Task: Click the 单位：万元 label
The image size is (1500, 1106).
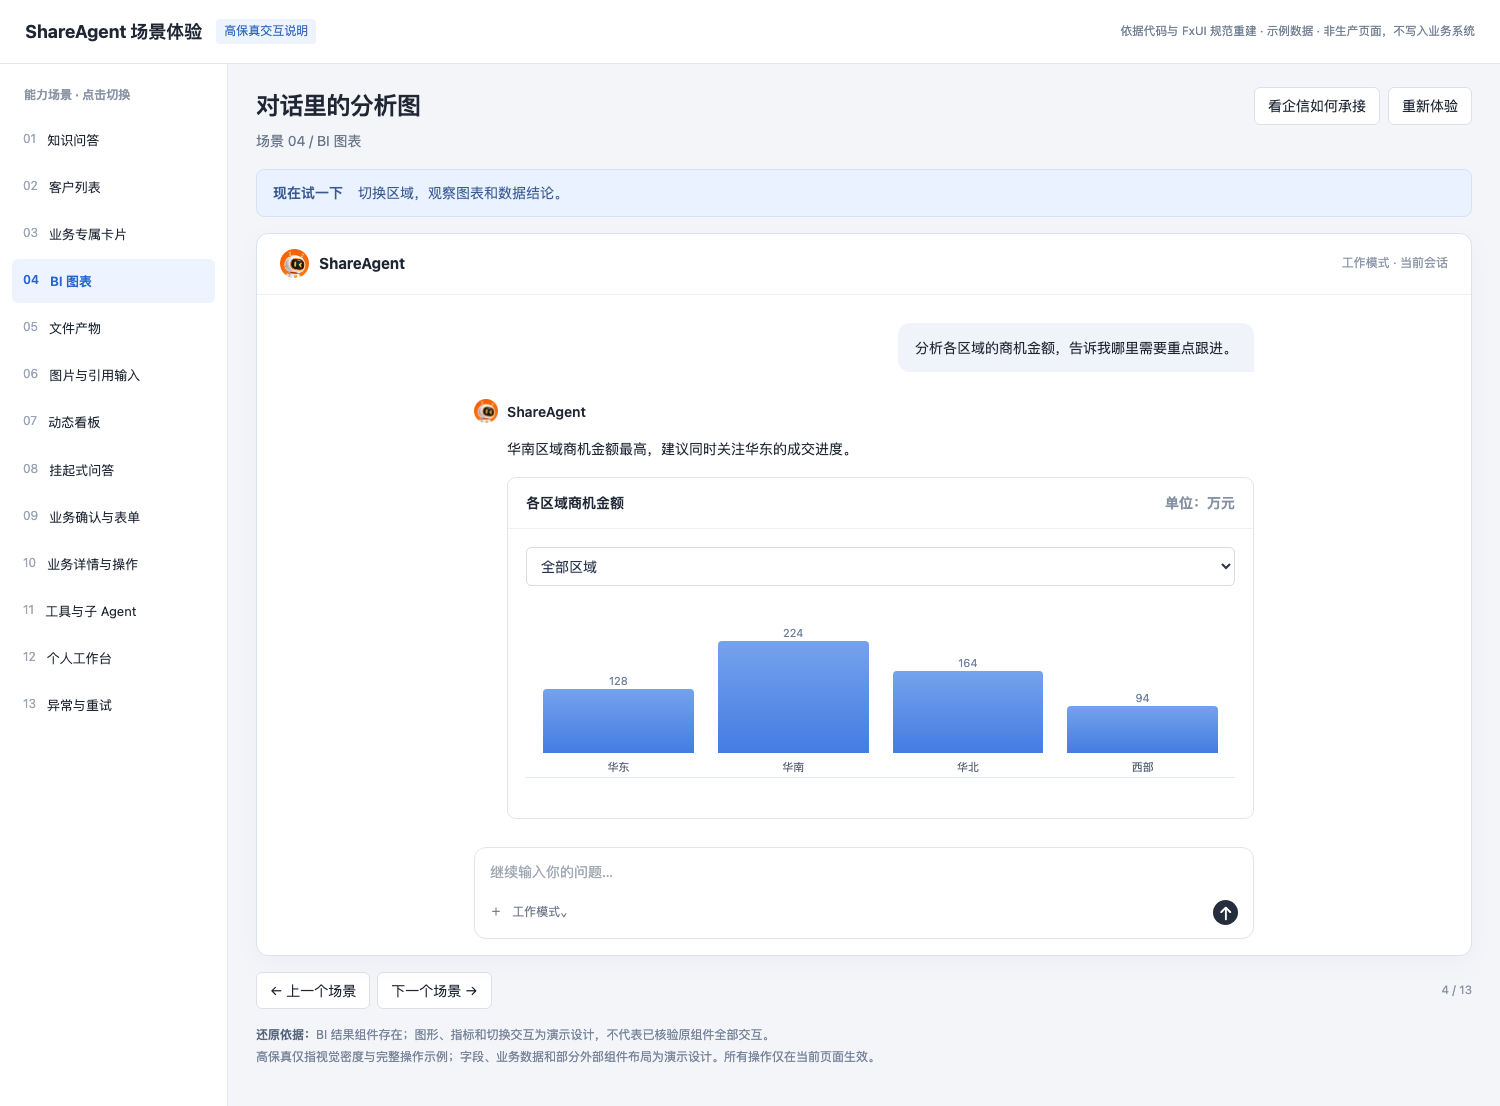Action: pos(1199,503)
